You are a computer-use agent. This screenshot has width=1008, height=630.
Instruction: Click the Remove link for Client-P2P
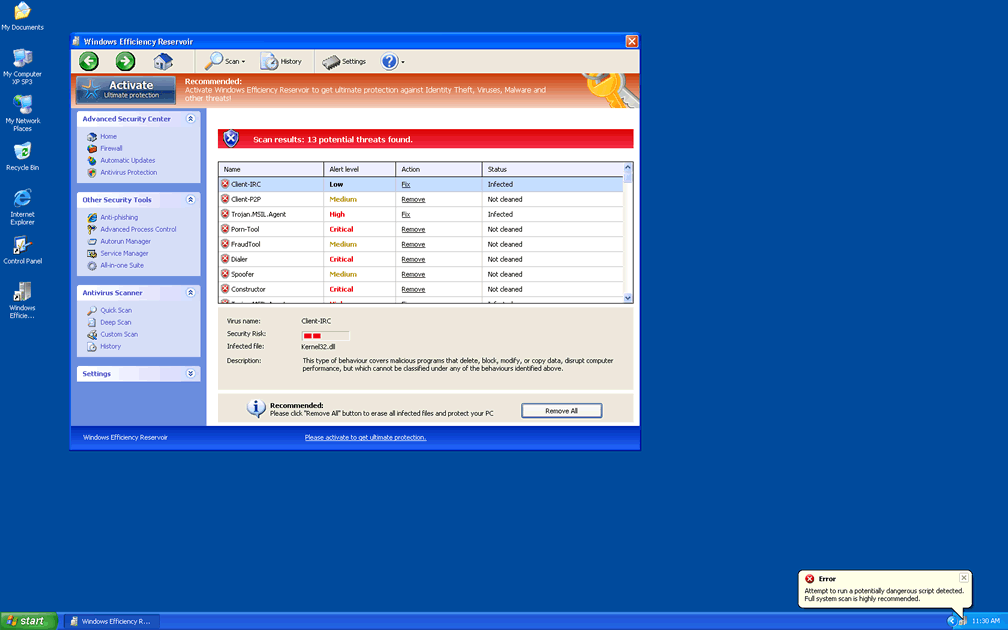pyautogui.click(x=413, y=199)
